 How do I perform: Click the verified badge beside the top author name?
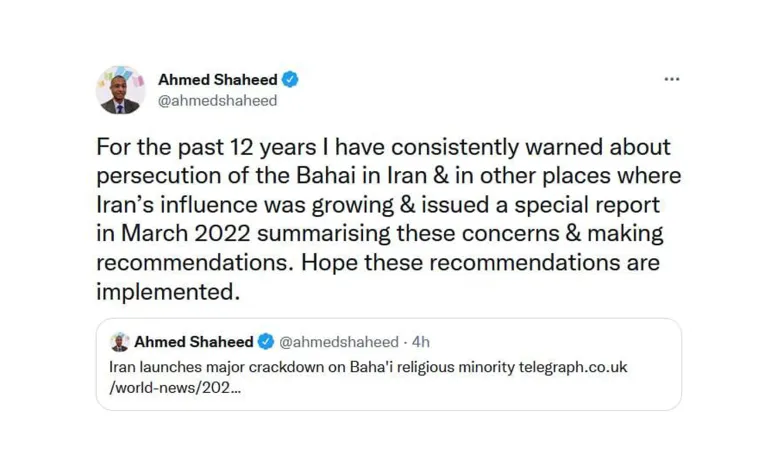pyautogui.click(x=290, y=80)
